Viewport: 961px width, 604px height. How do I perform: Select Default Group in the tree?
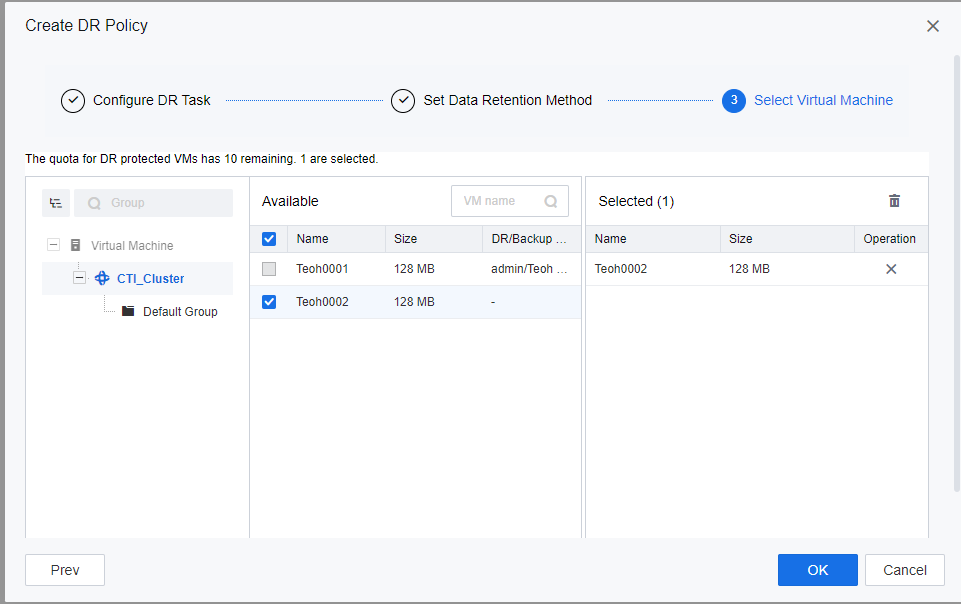[180, 312]
